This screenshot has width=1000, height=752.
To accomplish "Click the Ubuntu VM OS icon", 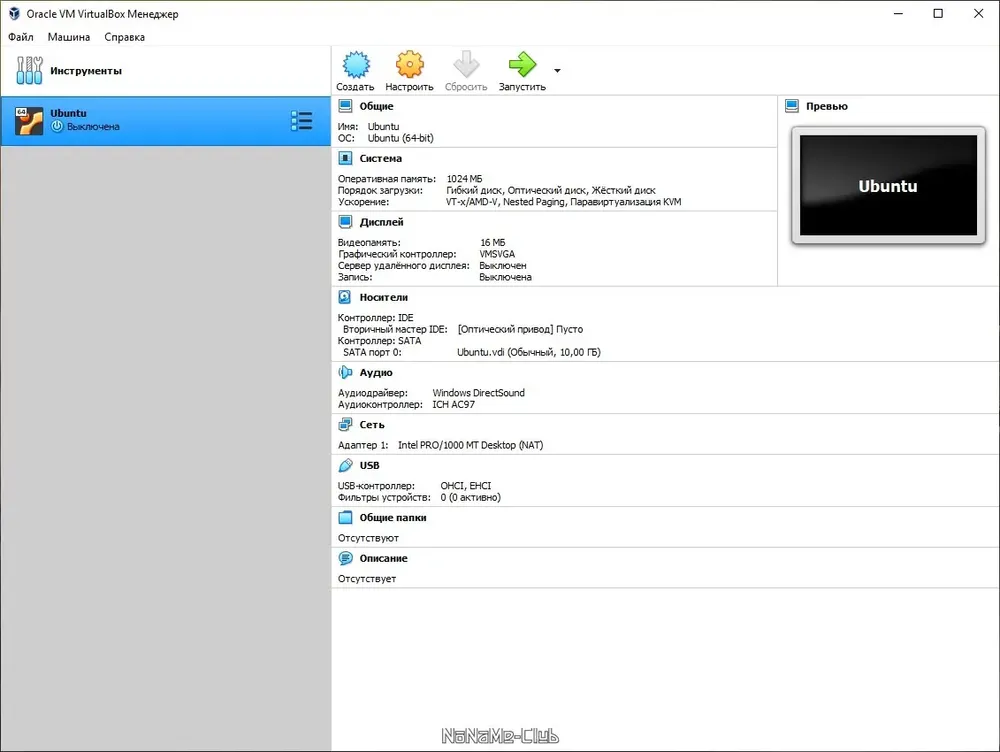I will [x=29, y=121].
